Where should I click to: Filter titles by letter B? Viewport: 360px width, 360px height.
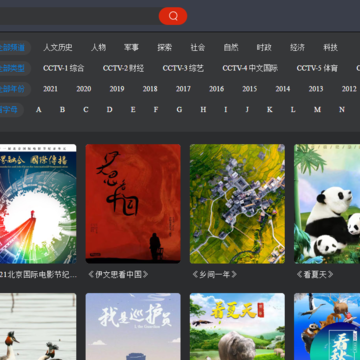[x=62, y=110]
